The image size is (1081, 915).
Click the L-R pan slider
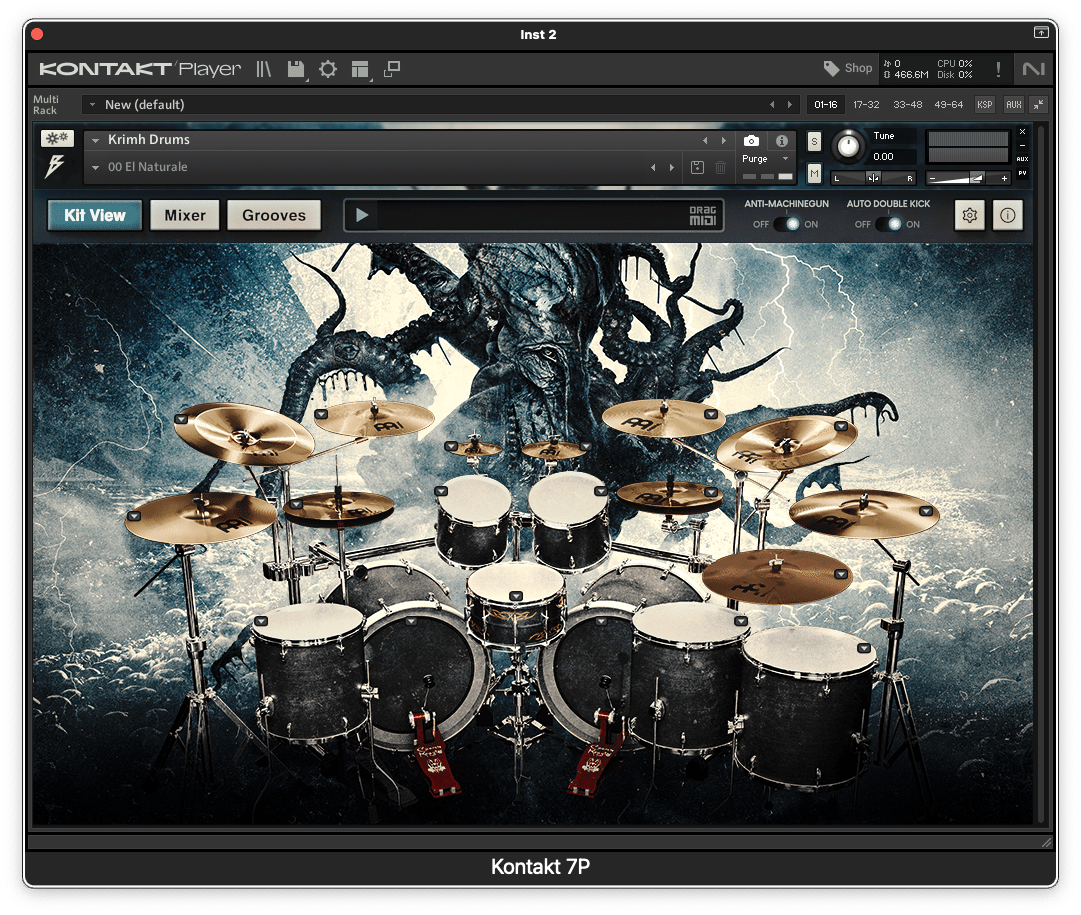[873, 178]
